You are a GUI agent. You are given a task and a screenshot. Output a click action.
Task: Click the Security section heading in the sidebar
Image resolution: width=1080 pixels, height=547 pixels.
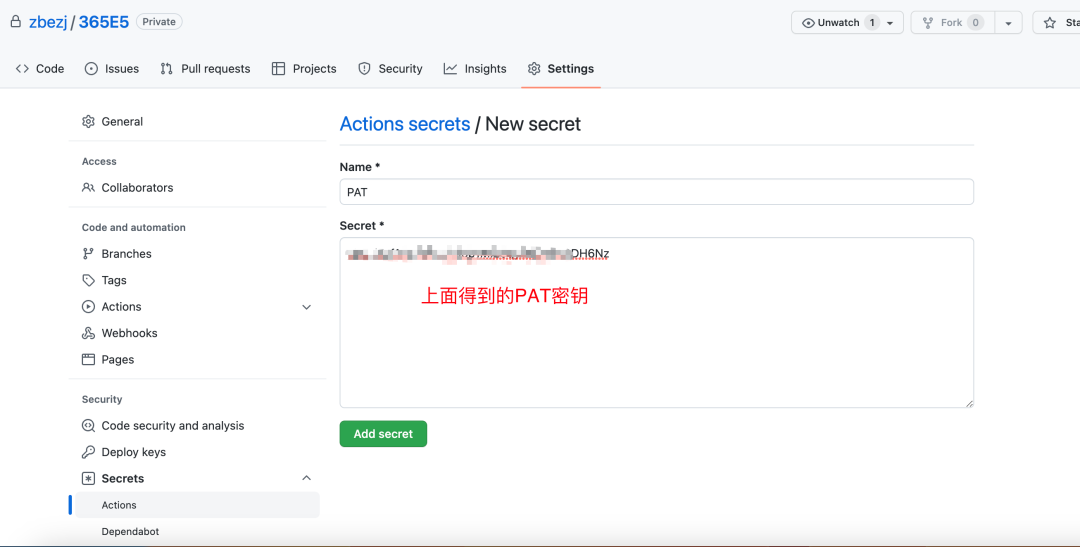click(x=102, y=400)
